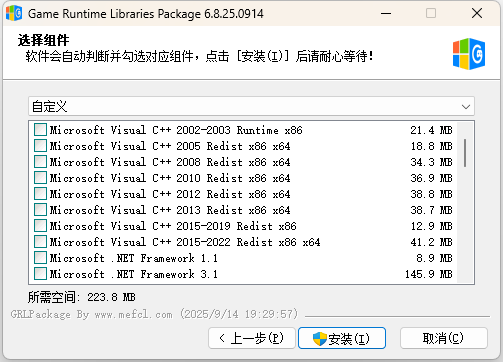Image resolution: width=503 pixels, height=362 pixels.
Task: Click the 21.4 MB size value
Action: tap(431, 130)
